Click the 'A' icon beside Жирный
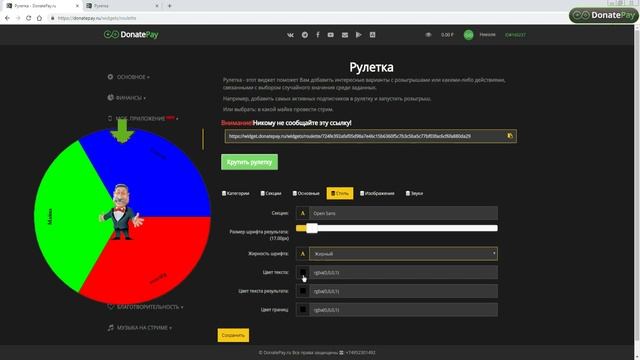The image size is (640, 360). click(x=302, y=254)
